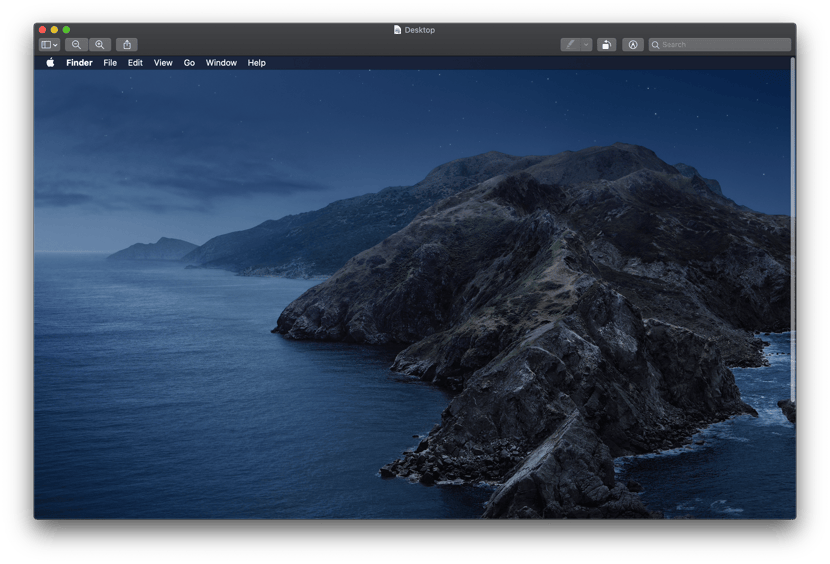The height and width of the screenshot is (564, 830).
Task: Zoom out using the magnifier minus icon
Action: (x=76, y=44)
